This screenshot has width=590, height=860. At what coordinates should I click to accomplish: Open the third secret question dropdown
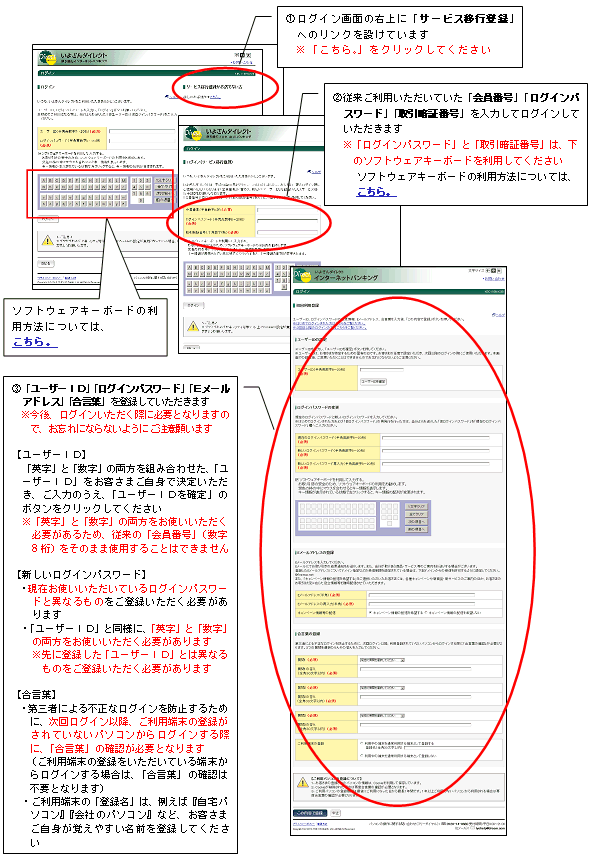[382, 716]
